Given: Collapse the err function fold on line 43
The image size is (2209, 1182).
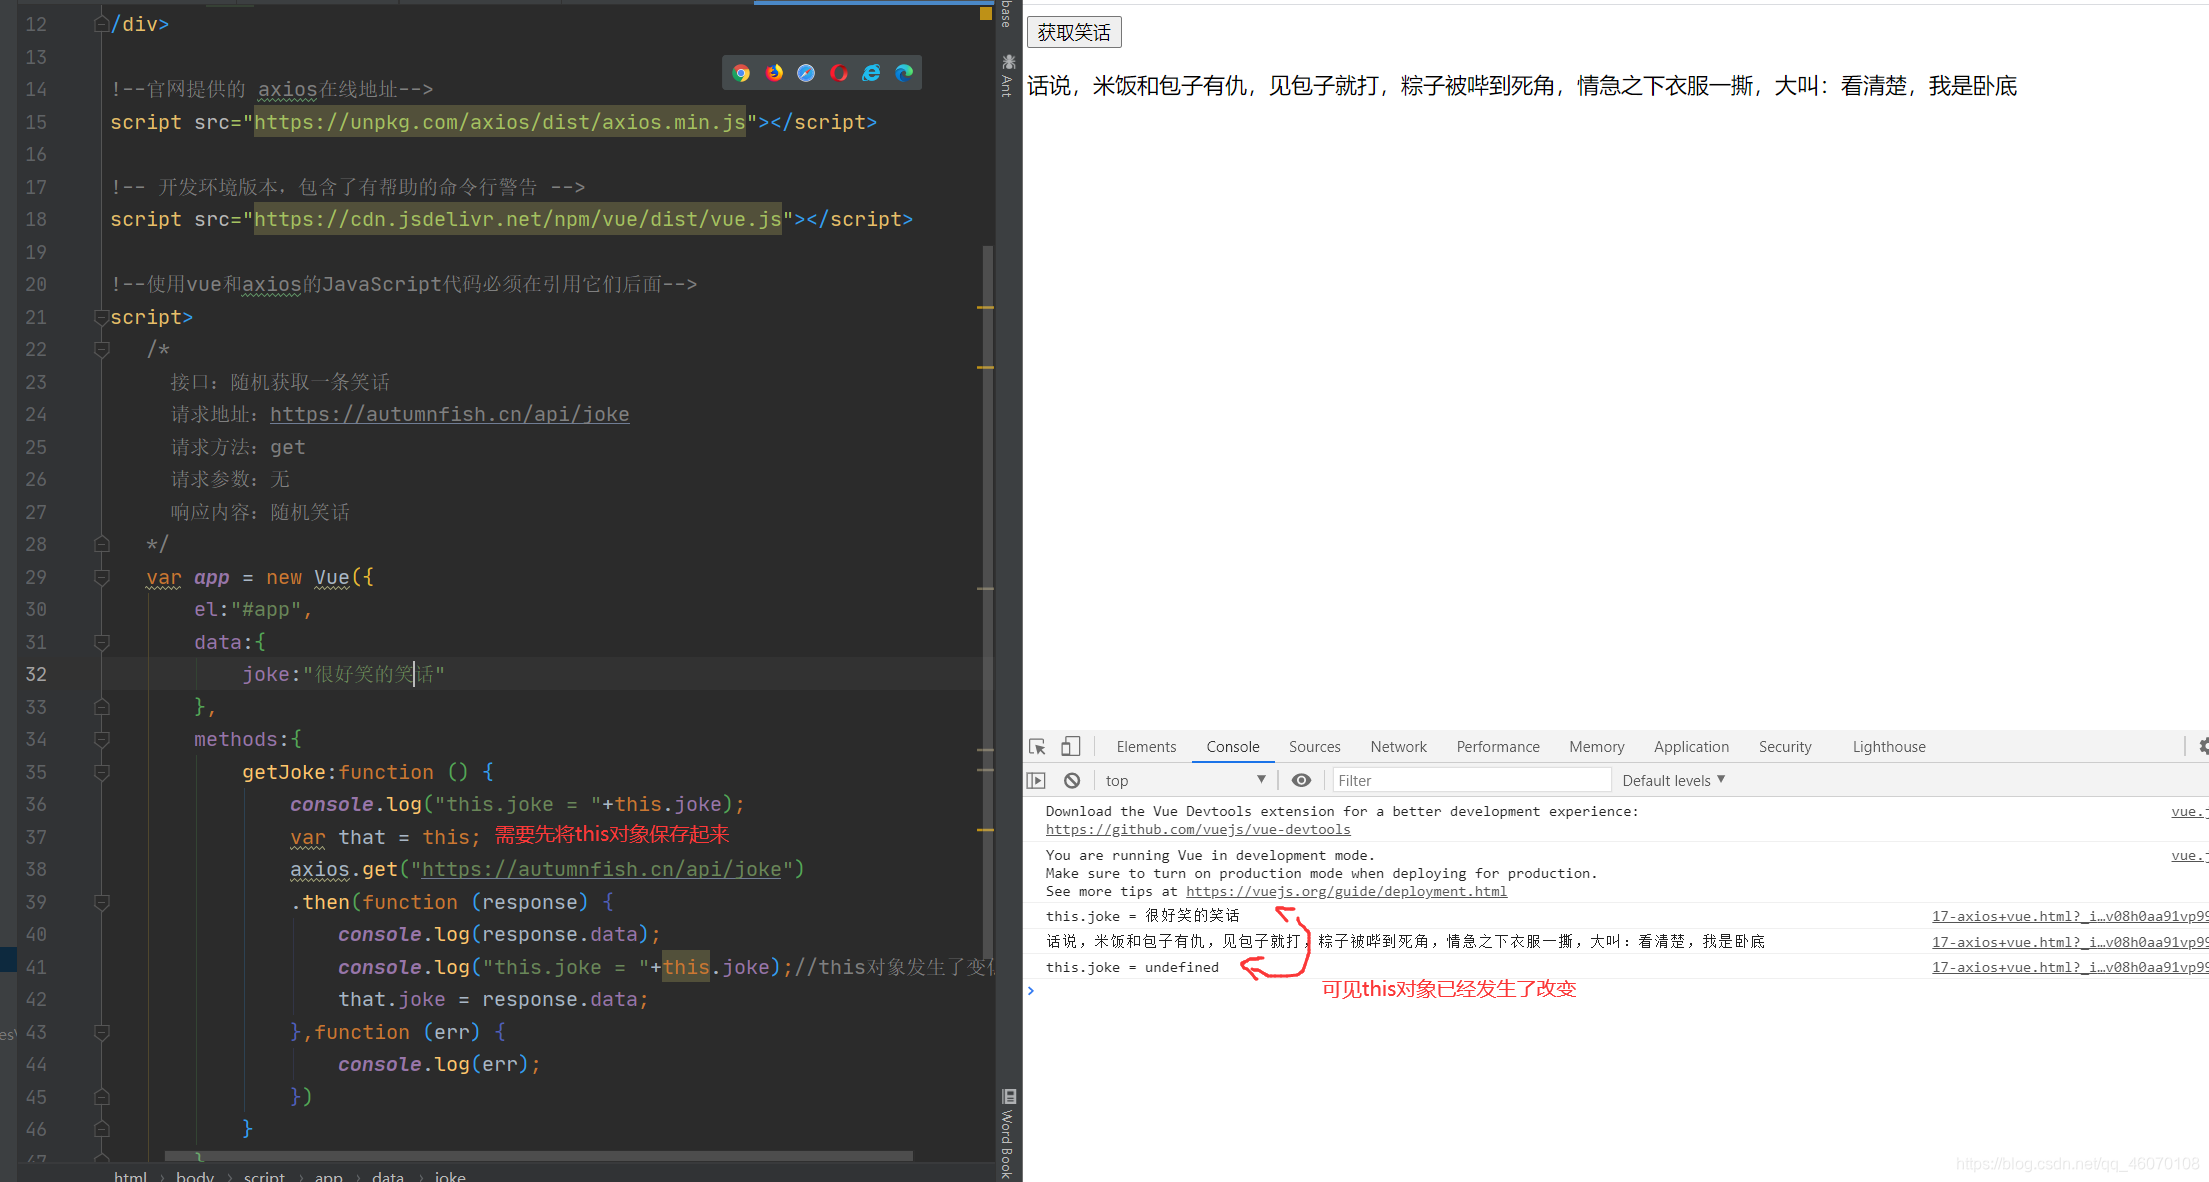Looking at the screenshot, I should coord(101,1032).
